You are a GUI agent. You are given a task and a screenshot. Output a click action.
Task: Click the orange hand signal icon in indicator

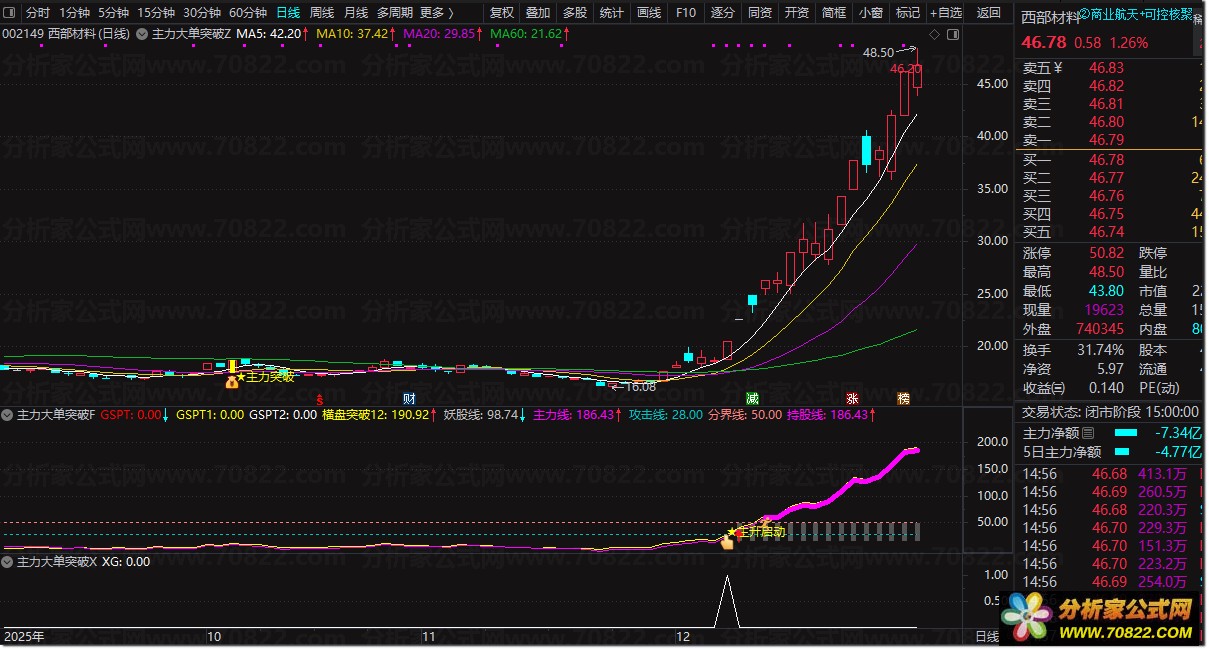(727, 542)
